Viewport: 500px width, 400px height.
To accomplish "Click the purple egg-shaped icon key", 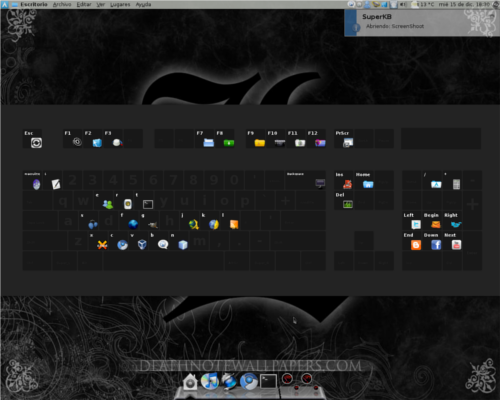I will coord(36,184).
